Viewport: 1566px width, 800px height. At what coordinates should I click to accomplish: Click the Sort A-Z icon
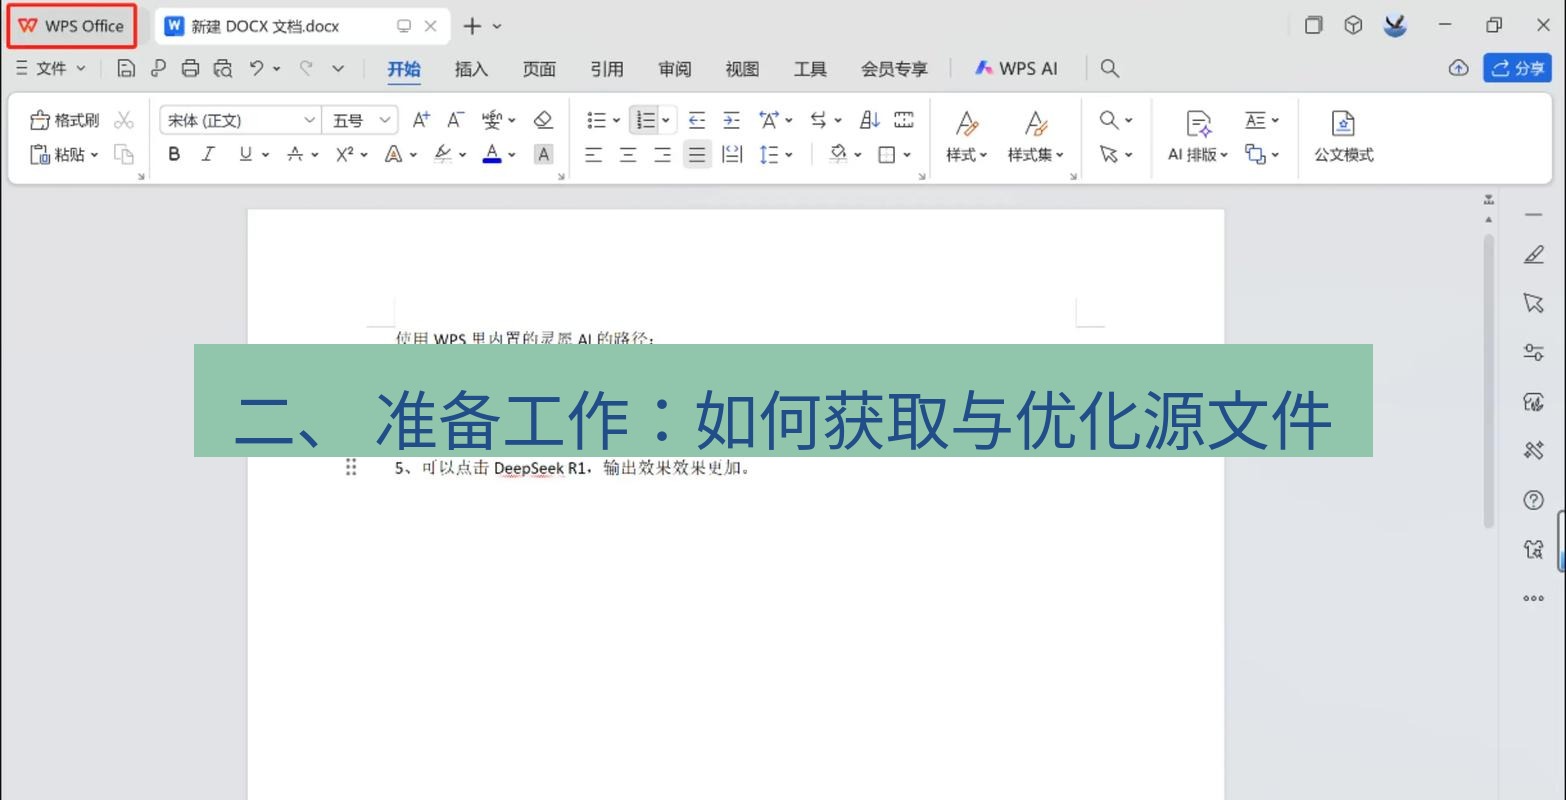coord(870,120)
